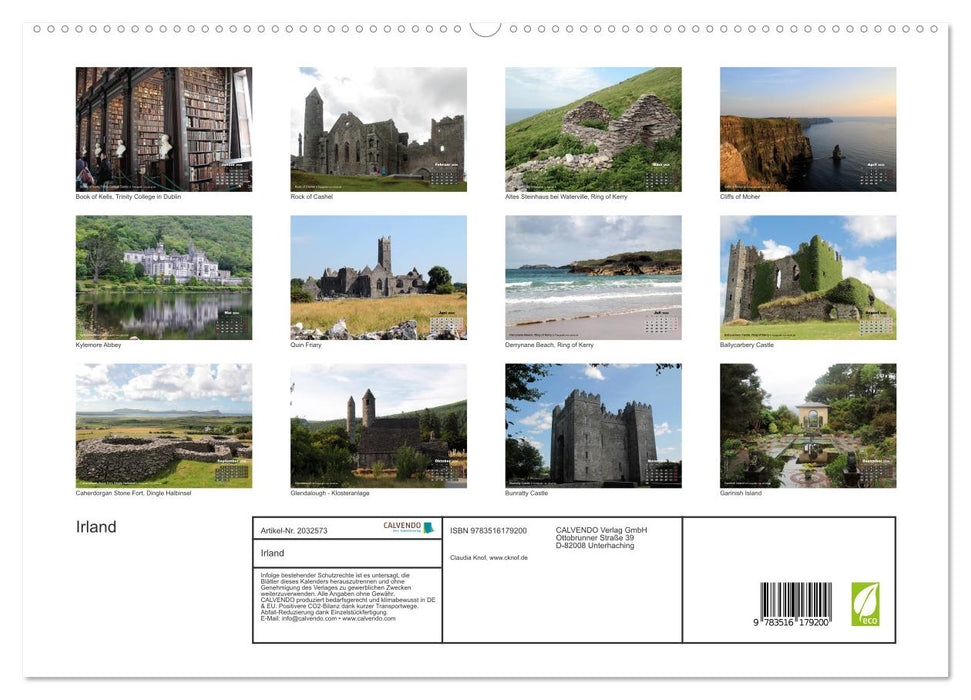The image size is (971, 700).
Task: Select the Garinish Island garden image
Action: pos(807,426)
